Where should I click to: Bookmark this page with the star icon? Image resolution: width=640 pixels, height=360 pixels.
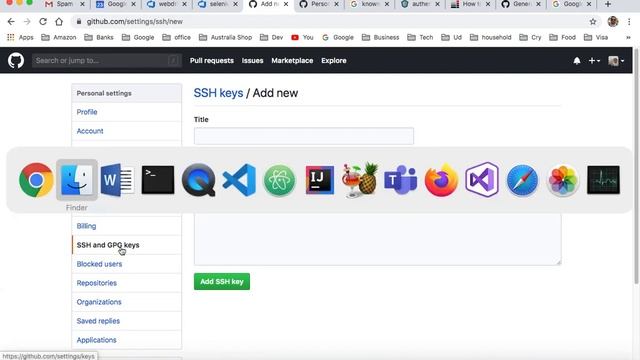593,22
